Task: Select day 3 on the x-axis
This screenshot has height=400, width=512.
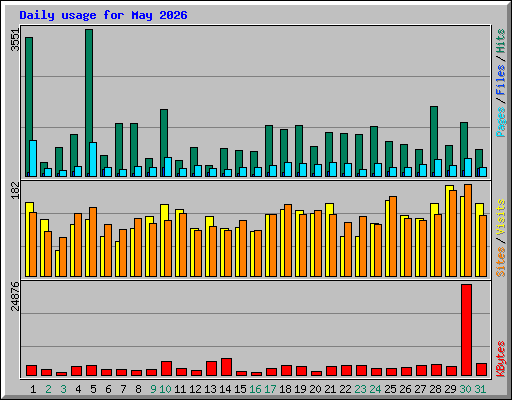Action: pos(63,389)
